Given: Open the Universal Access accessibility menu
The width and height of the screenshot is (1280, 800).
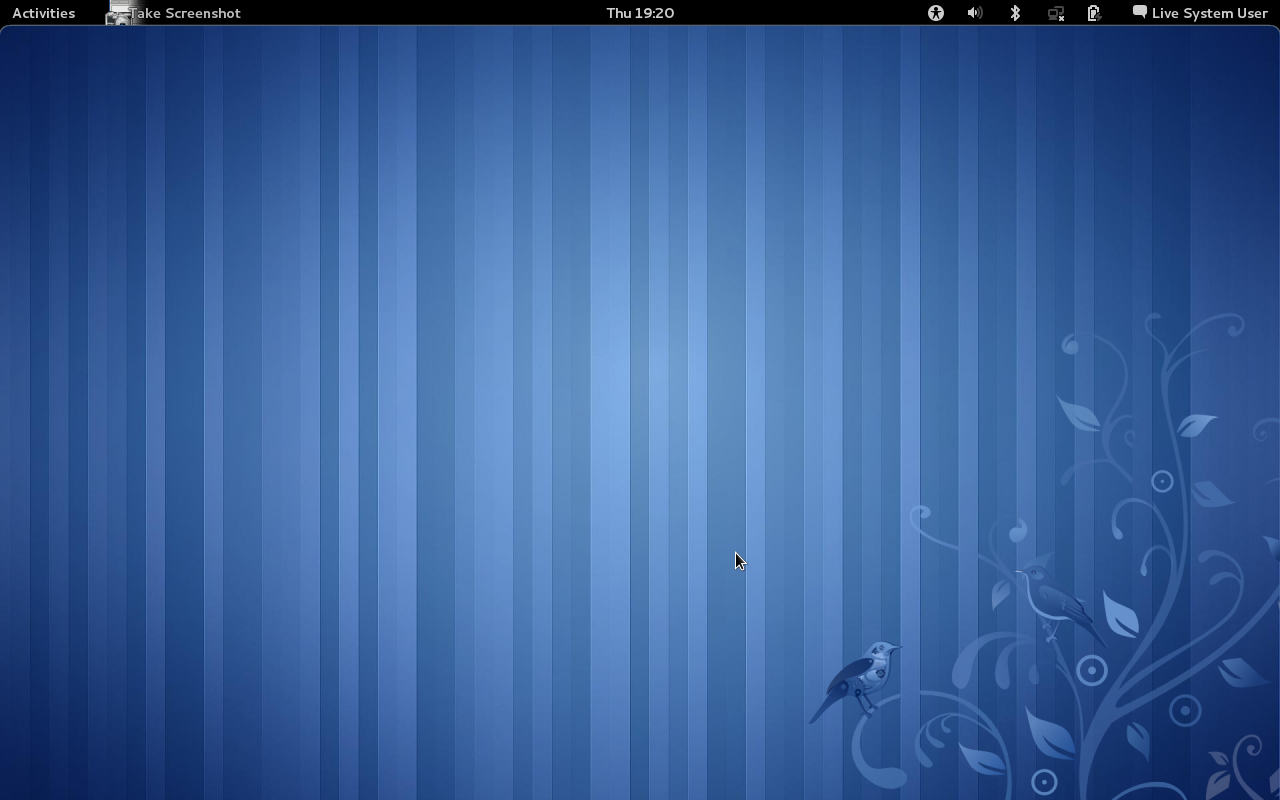Looking at the screenshot, I should pos(936,13).
